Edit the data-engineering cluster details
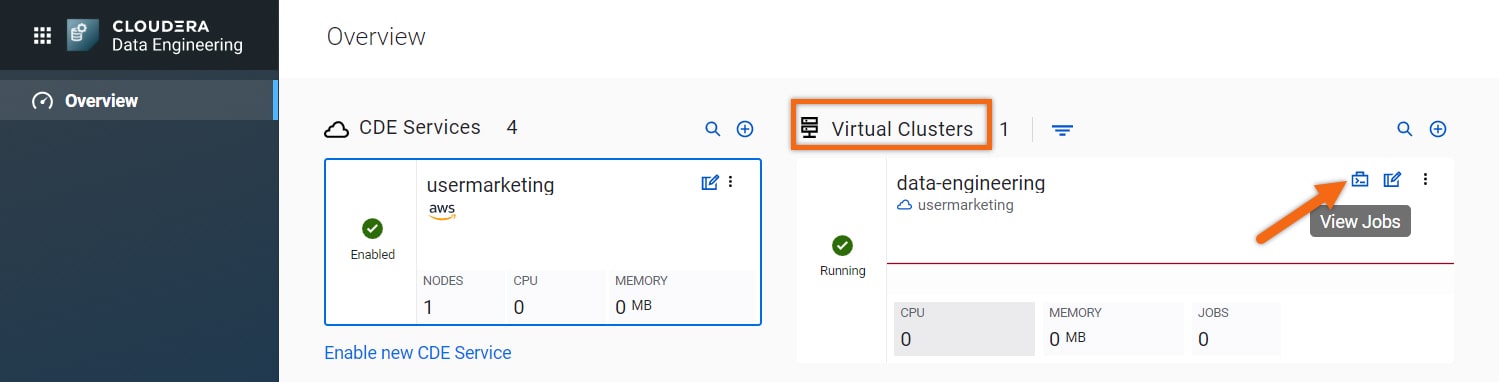The height and width of the screenshot is (382, 1499). tap(1392, 180)
